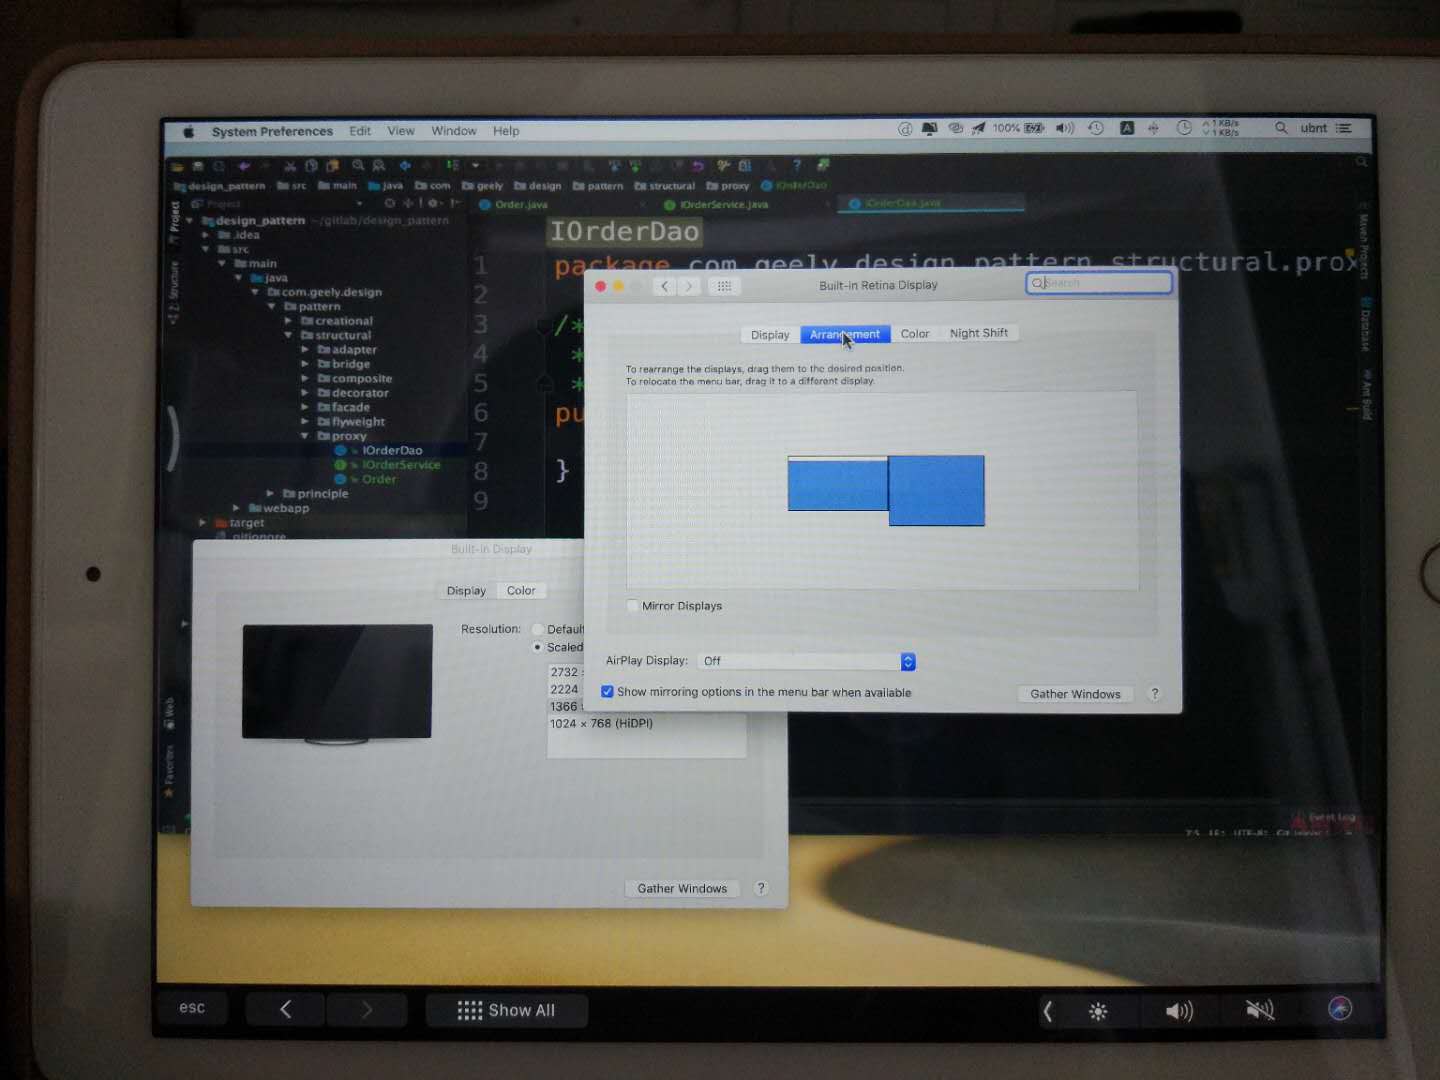Select the Color tab in Built-in Display window
Screen dimensions: 1440x1080
pyautogui.click(x=521, y=591)
